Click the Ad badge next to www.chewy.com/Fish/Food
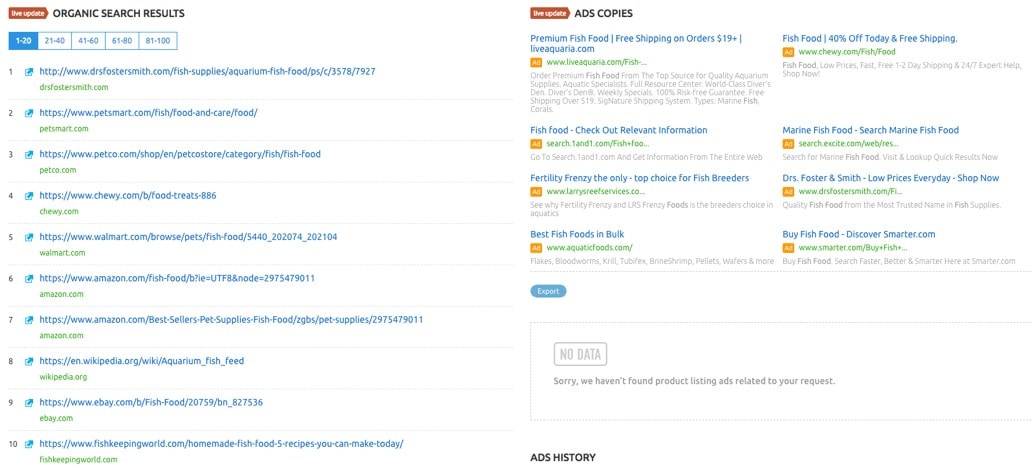Viewport: 1033px width, 468px height. [x=788, y=51]
